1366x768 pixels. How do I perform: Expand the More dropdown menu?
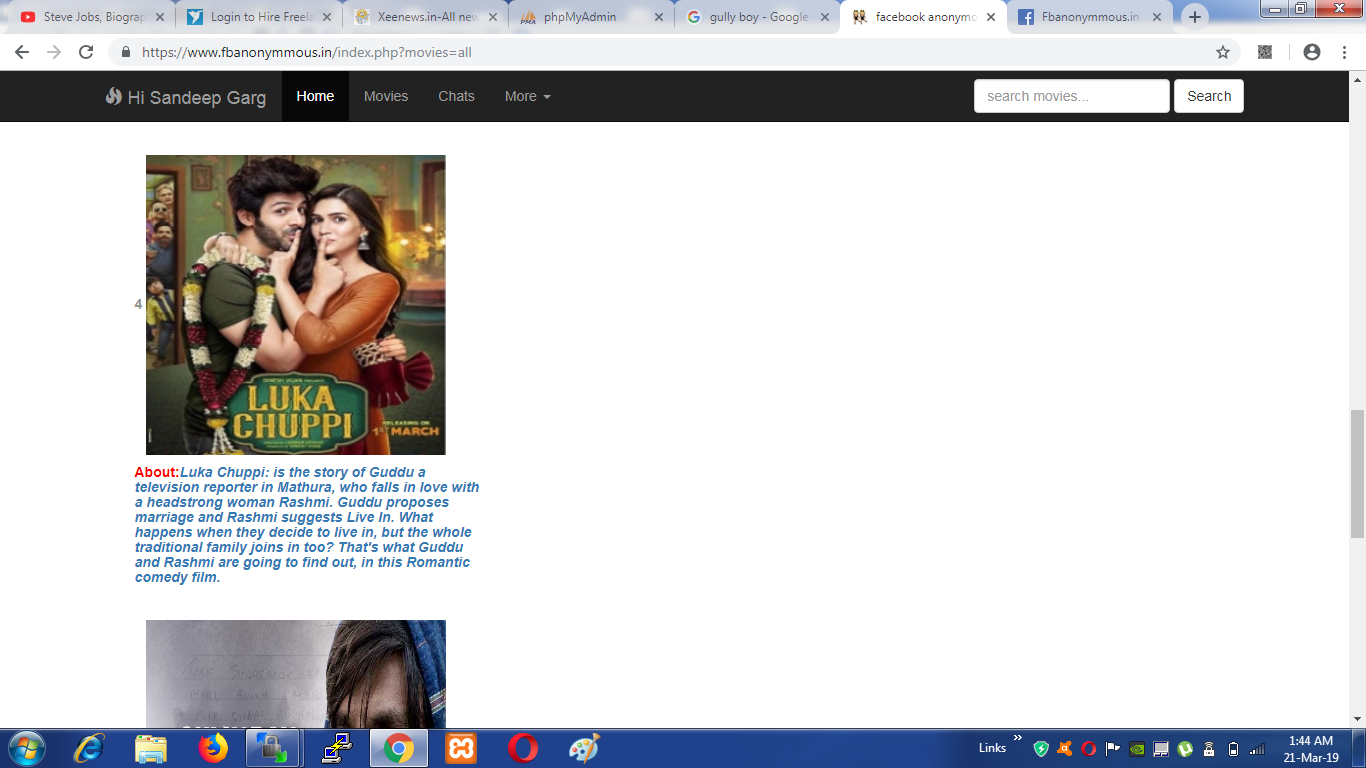point(528,96)
